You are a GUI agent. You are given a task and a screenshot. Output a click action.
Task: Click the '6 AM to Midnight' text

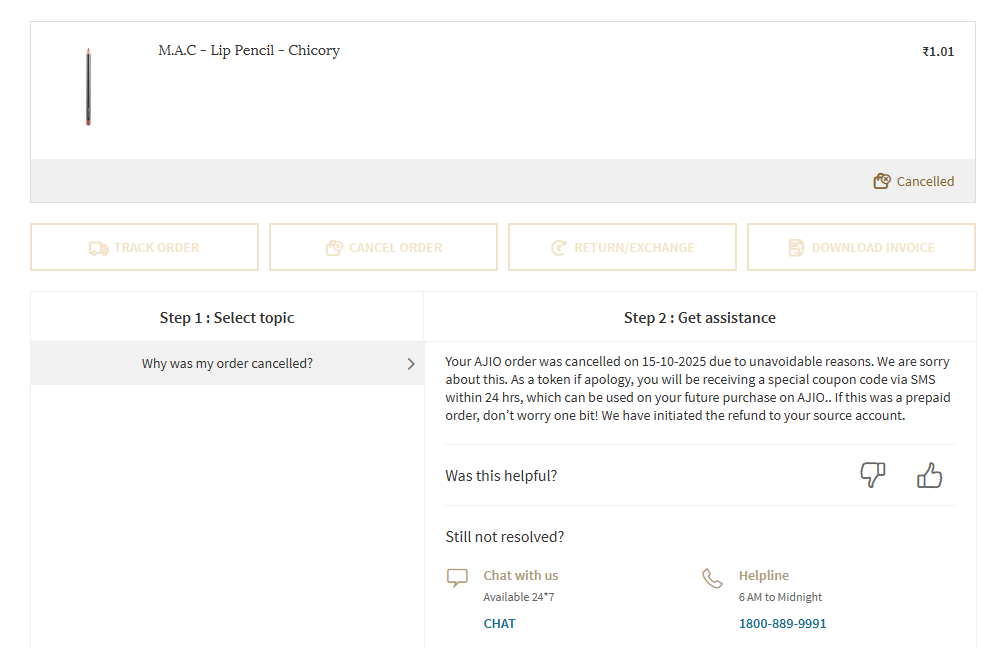click(780, 597)
